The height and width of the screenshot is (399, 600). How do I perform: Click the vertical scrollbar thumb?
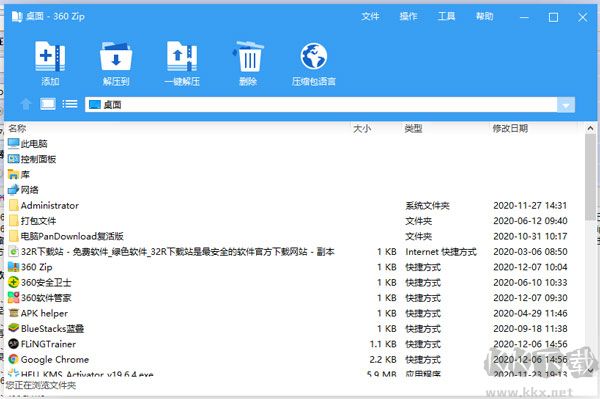[x=590, y=177]
